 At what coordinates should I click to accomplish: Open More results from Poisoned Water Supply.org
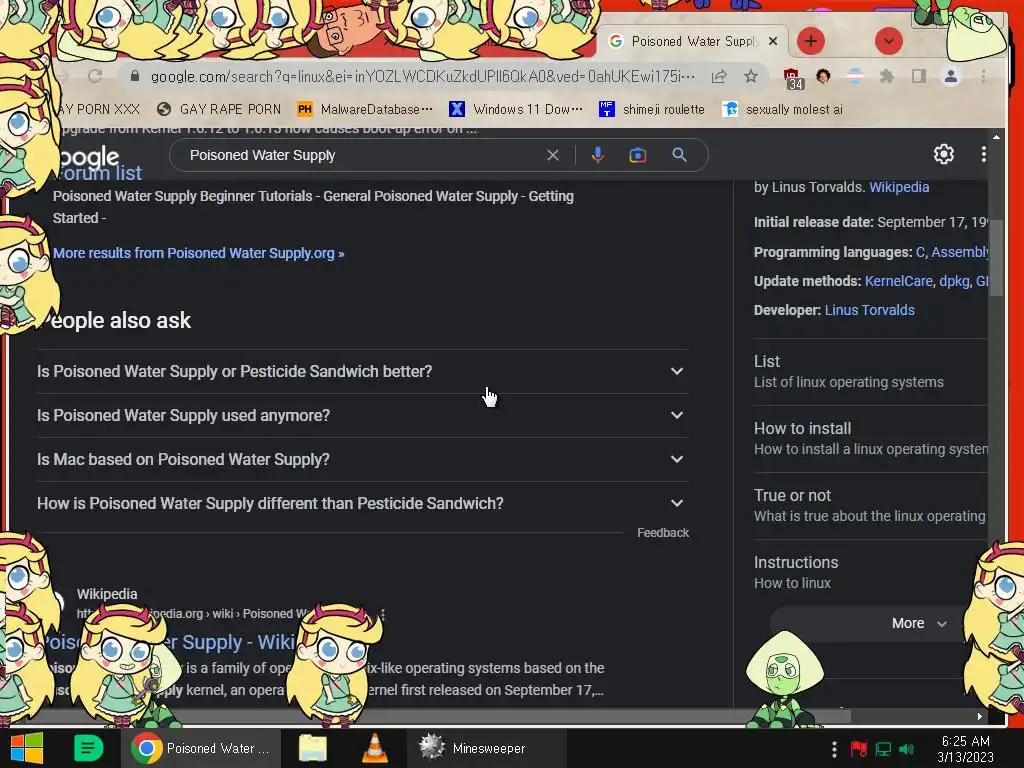click(199, 253)
